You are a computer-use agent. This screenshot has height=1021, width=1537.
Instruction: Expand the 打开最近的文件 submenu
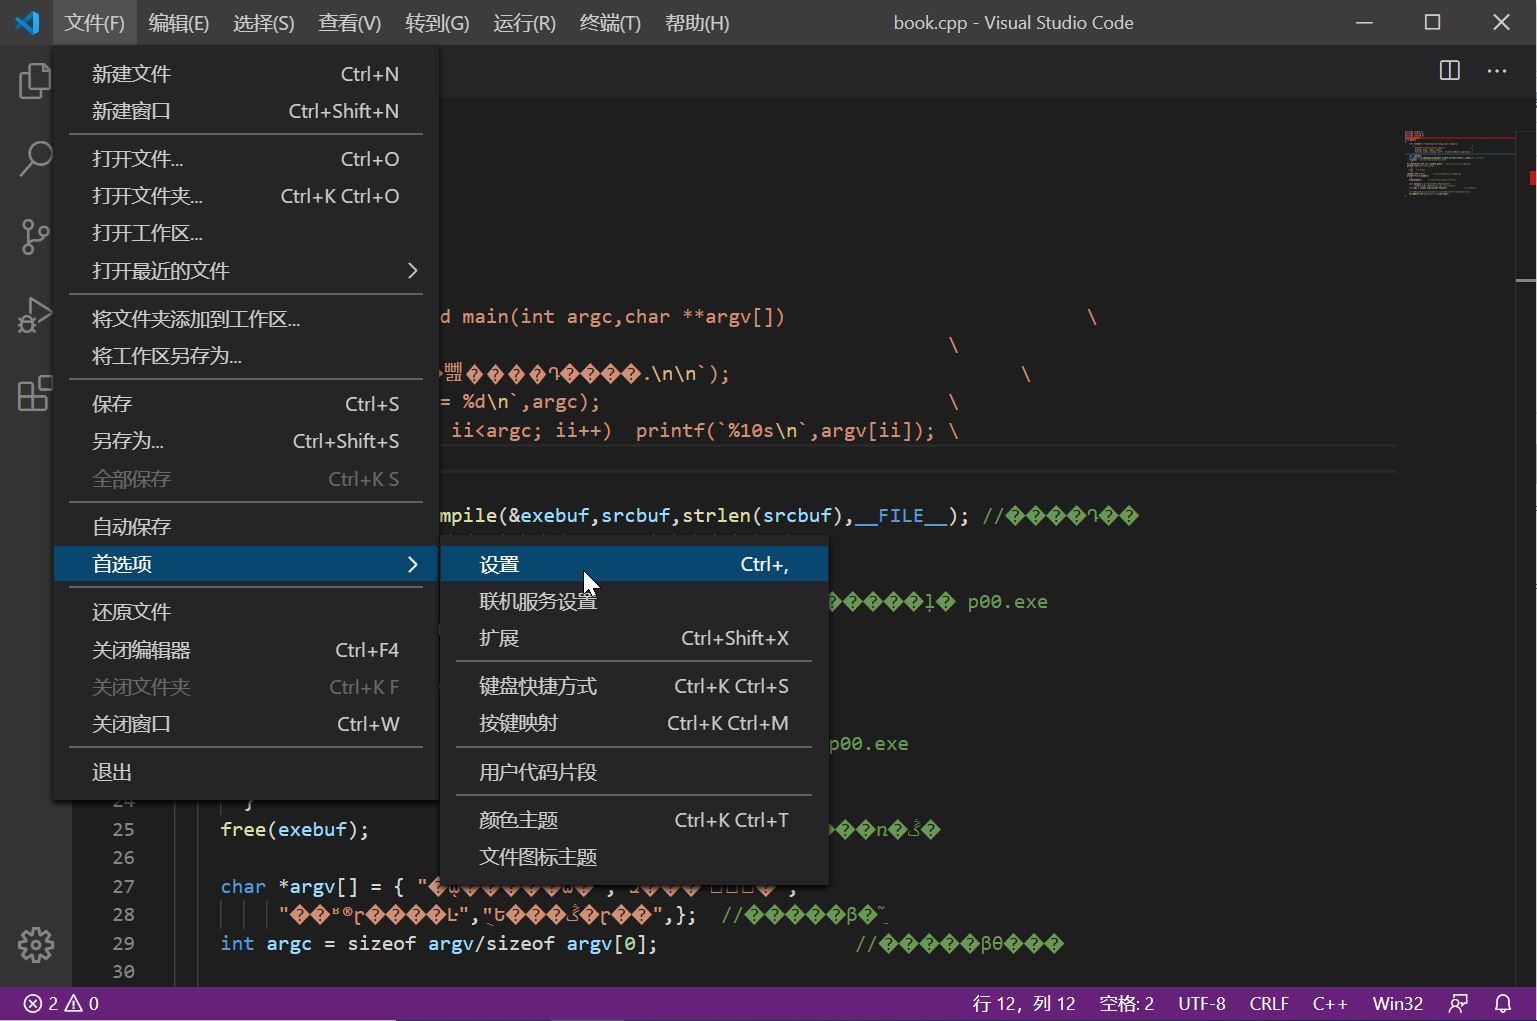[160, 270]
